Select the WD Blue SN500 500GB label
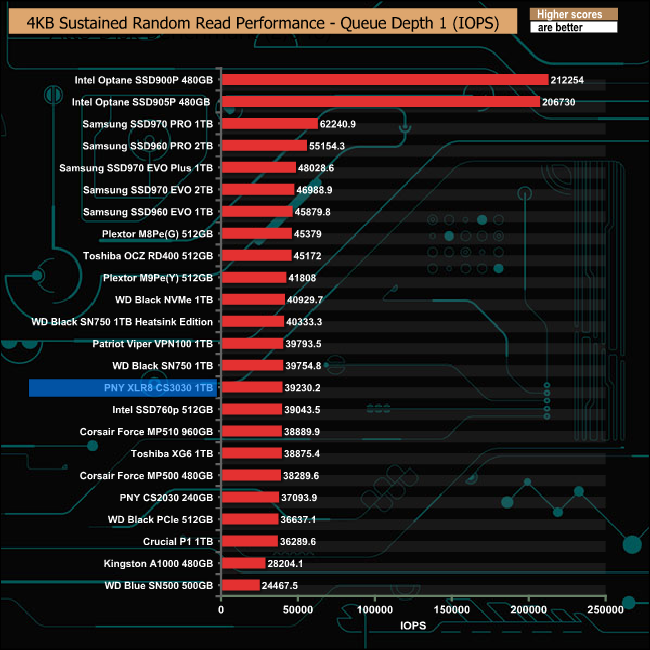The width and height of the screenshot is (650, 650). click(x=159, y=585)
